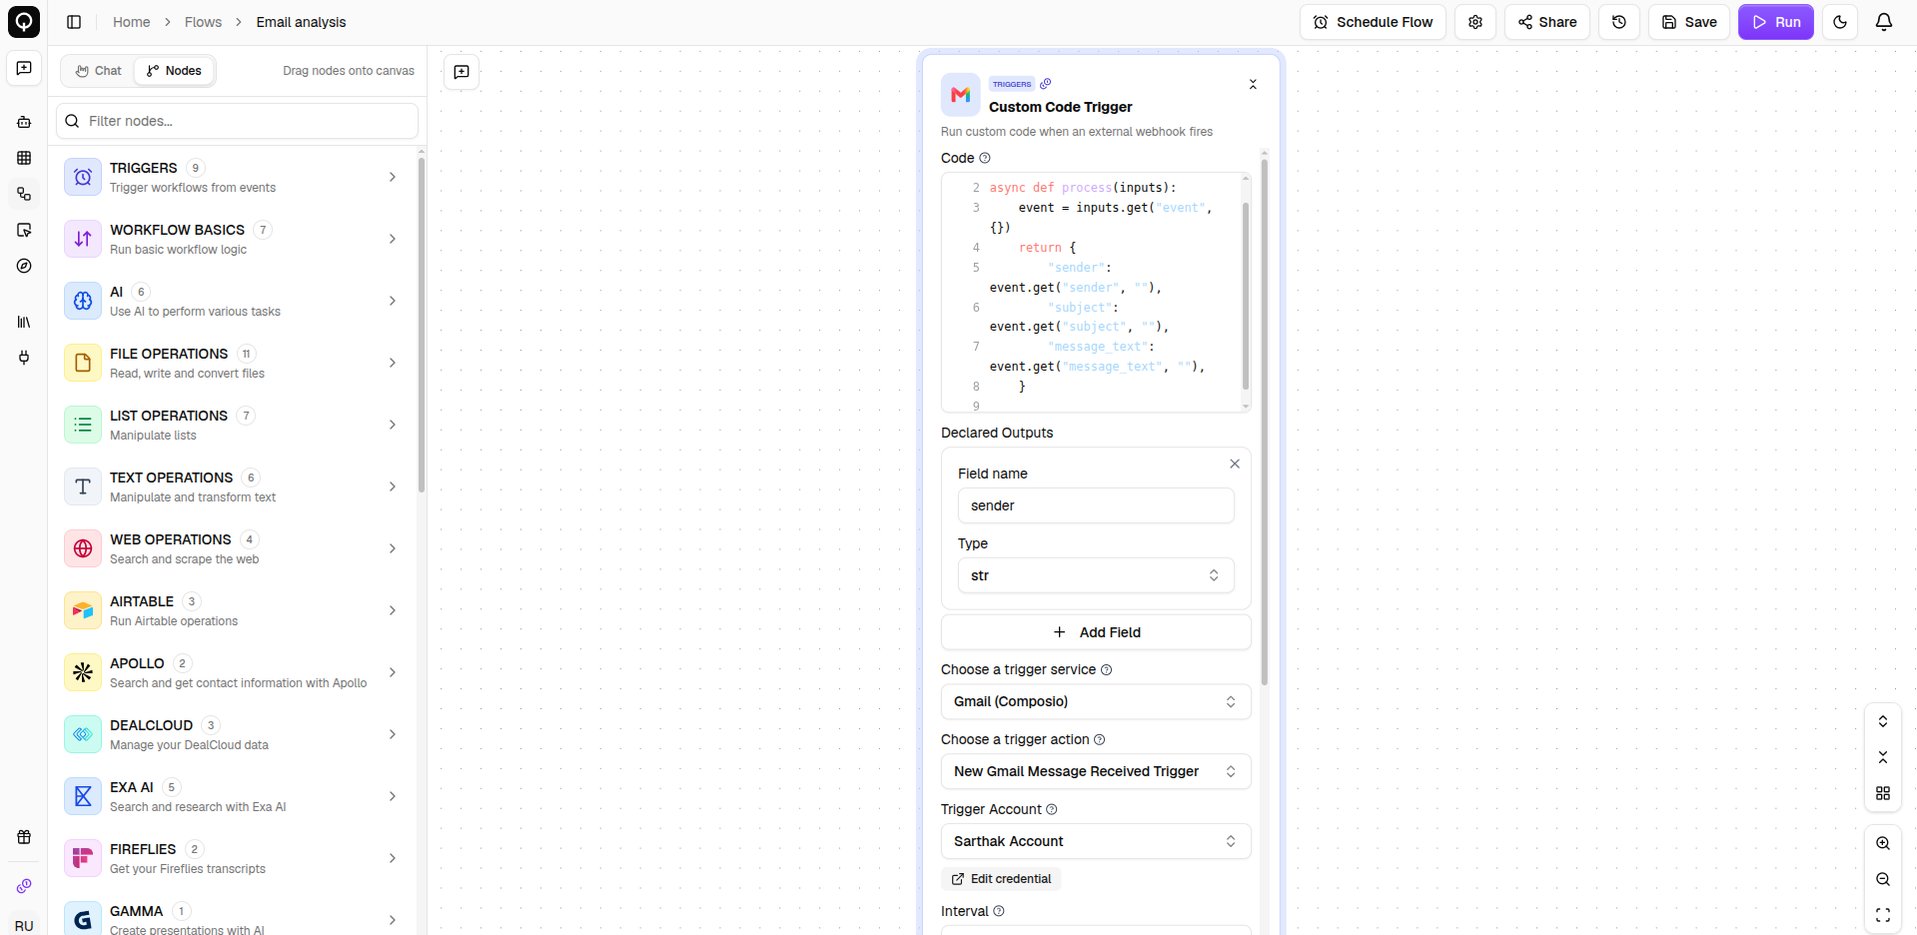
Task: Expand the TRIGGERS node category
Action: coord(392,177)
